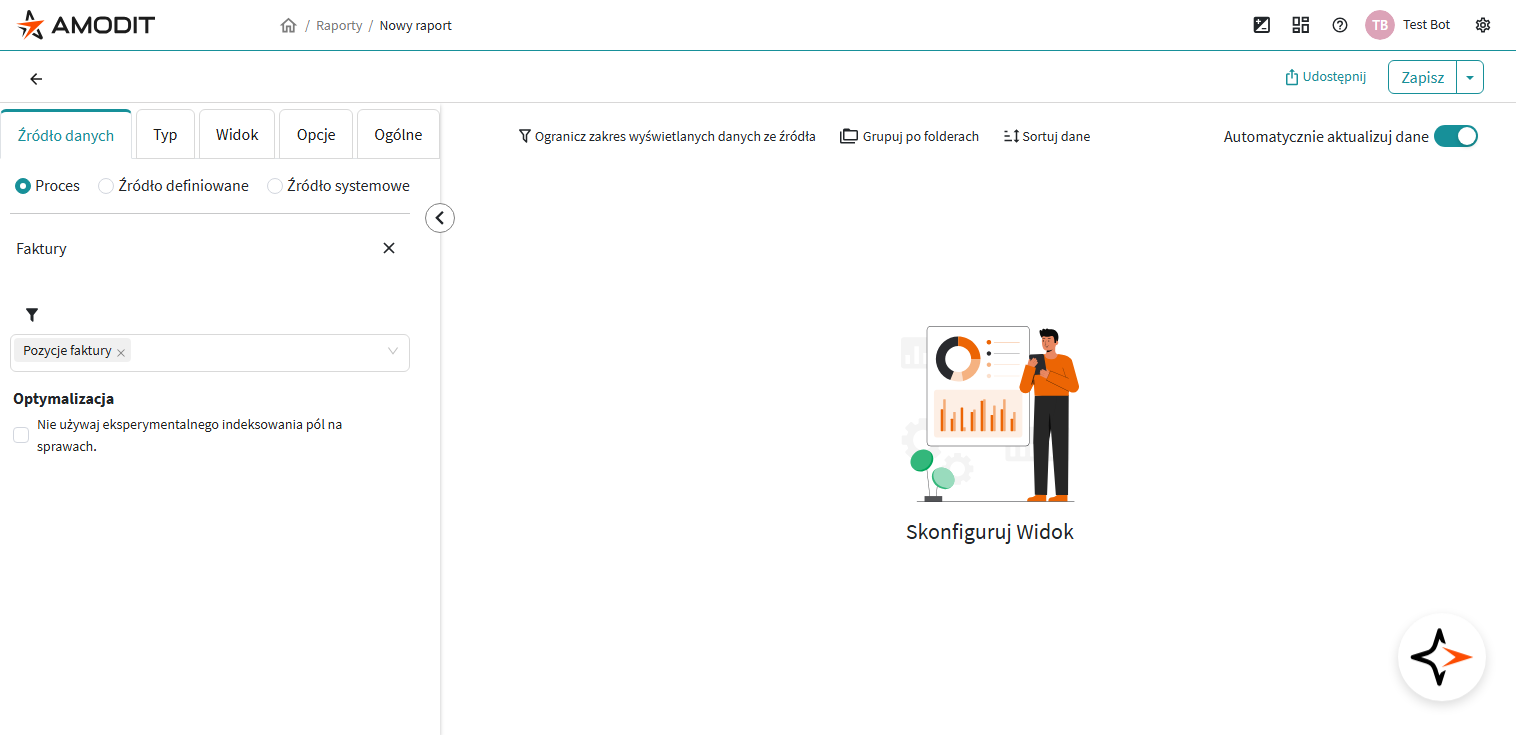
Task: Toggle Automatycznie aktualizuj dane switch
Action: (x=1455, y=136)
